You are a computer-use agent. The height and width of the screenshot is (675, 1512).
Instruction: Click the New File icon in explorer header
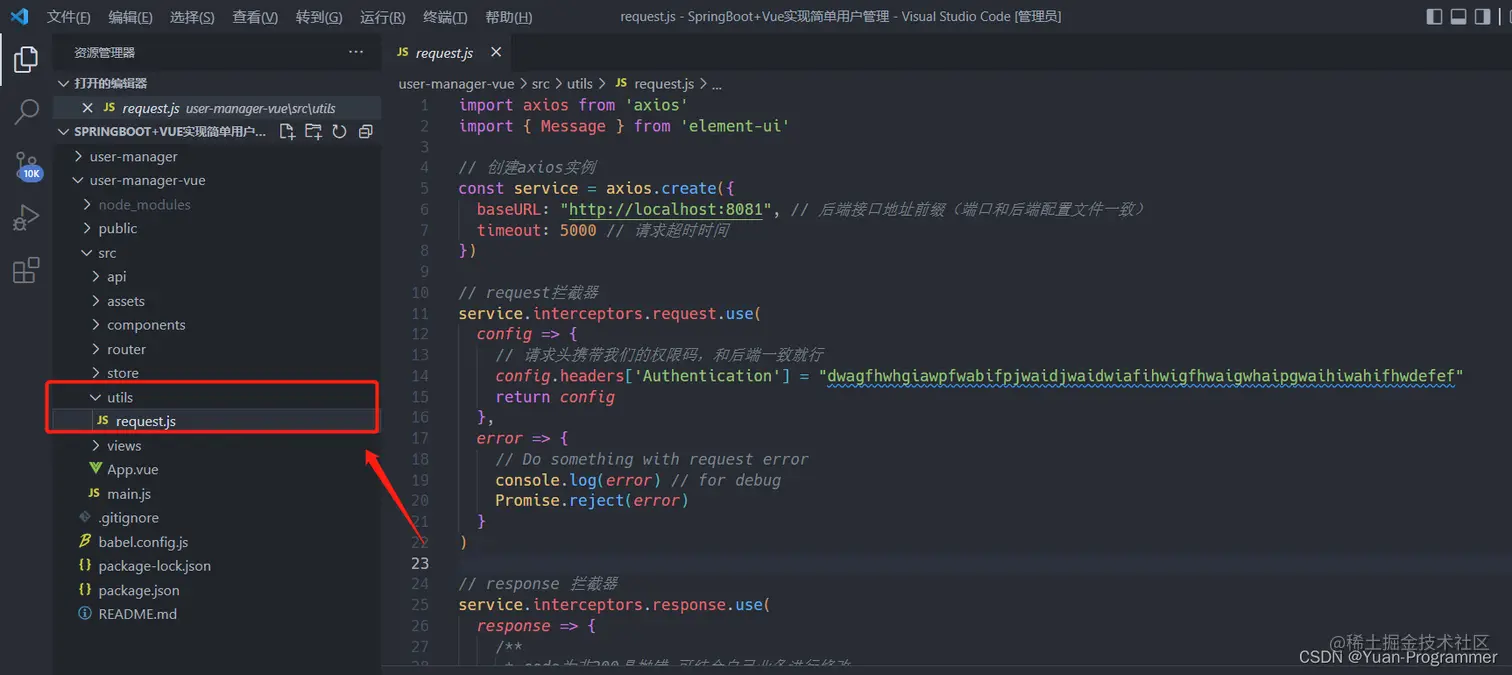287,131
